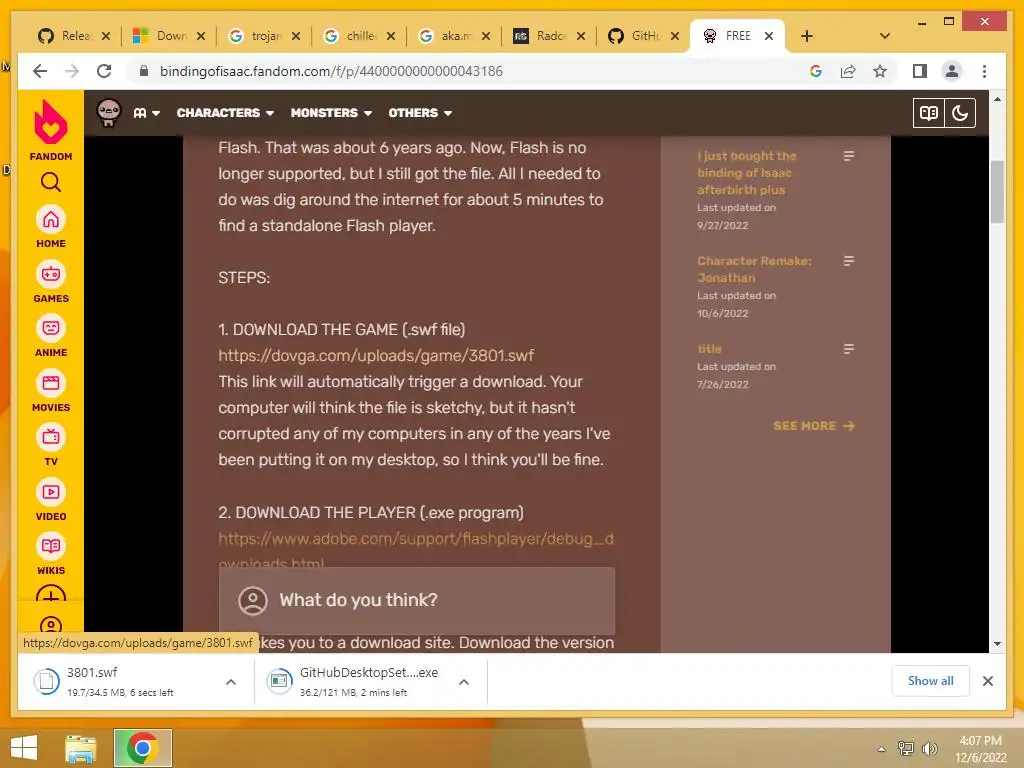Screen dimensions: 1024x768
Task: Open GitHubDesktopSetup download options chevron
Action: (464, 682)
